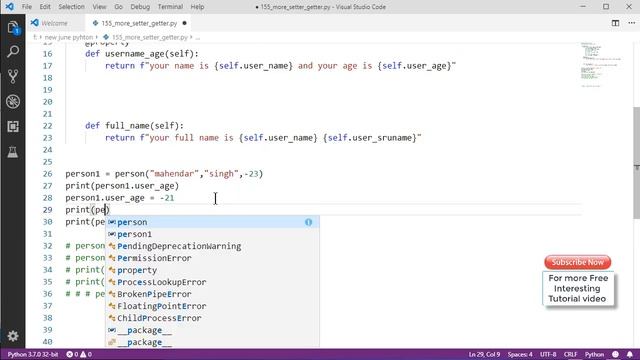Open the Edit menu
The height and width of the screenshot is (360, 640).
45,7
